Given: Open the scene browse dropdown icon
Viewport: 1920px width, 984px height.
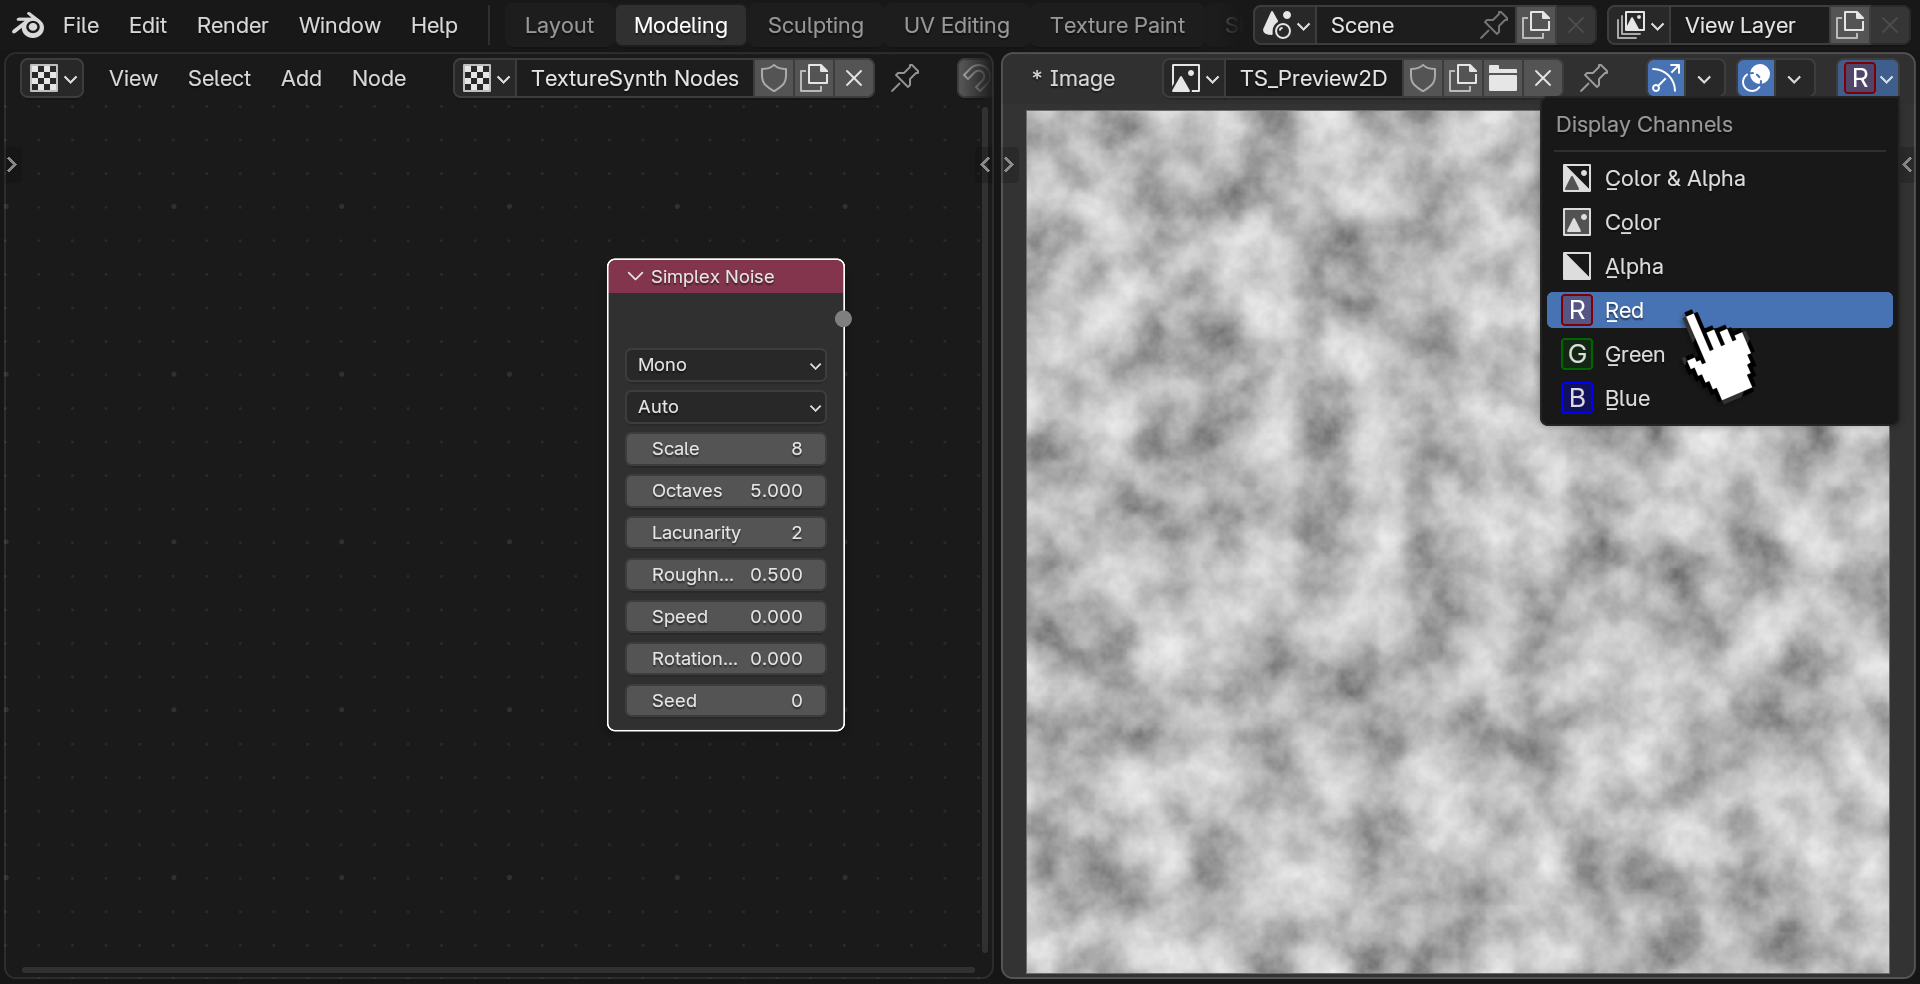Looking at the screenshot, I should pyautogui.click(x=1285, y=25).
